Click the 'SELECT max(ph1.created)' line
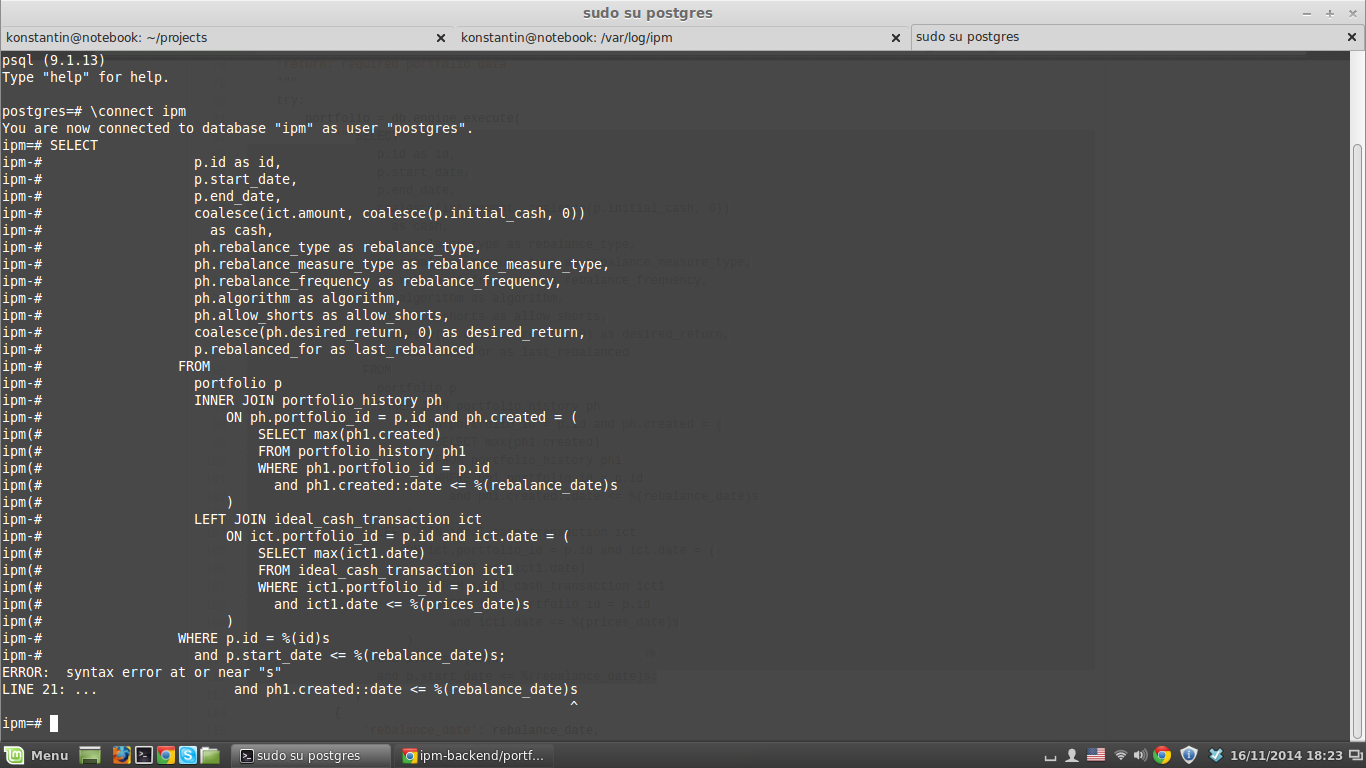This screenshot has height=768, width=1366. (x=350, y=434)
